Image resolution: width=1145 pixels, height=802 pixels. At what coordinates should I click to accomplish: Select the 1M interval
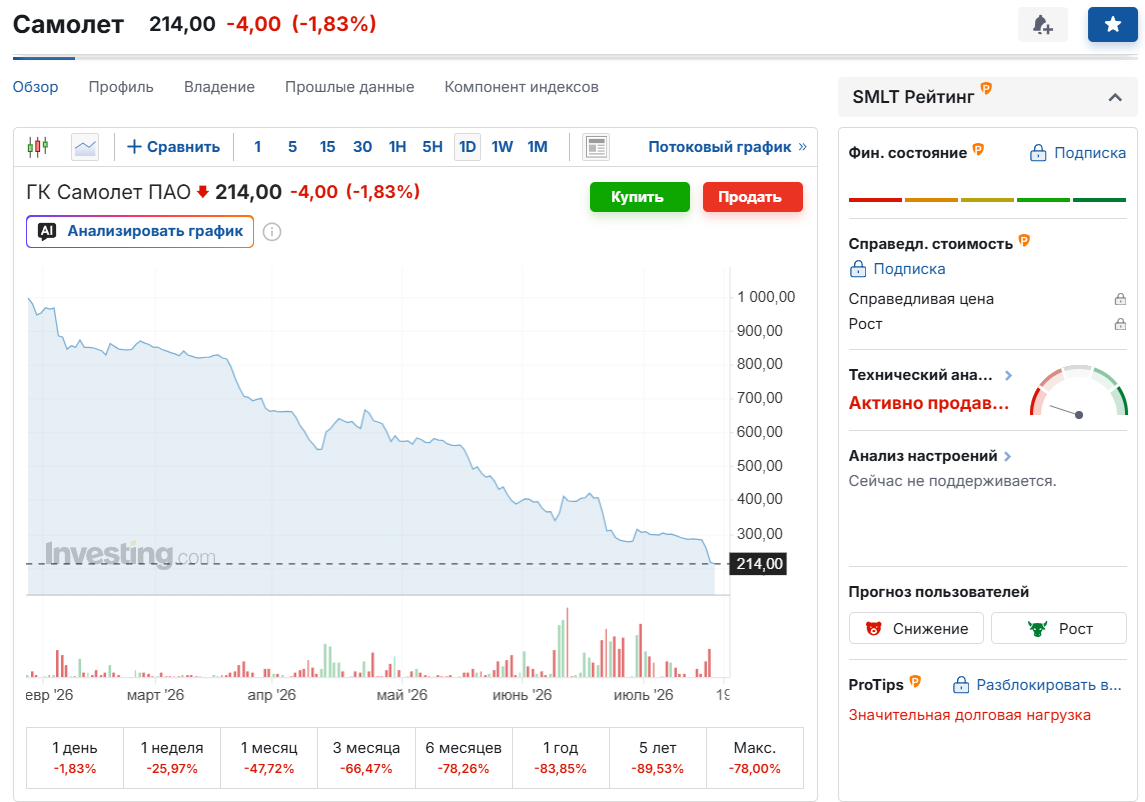point(537,147)
